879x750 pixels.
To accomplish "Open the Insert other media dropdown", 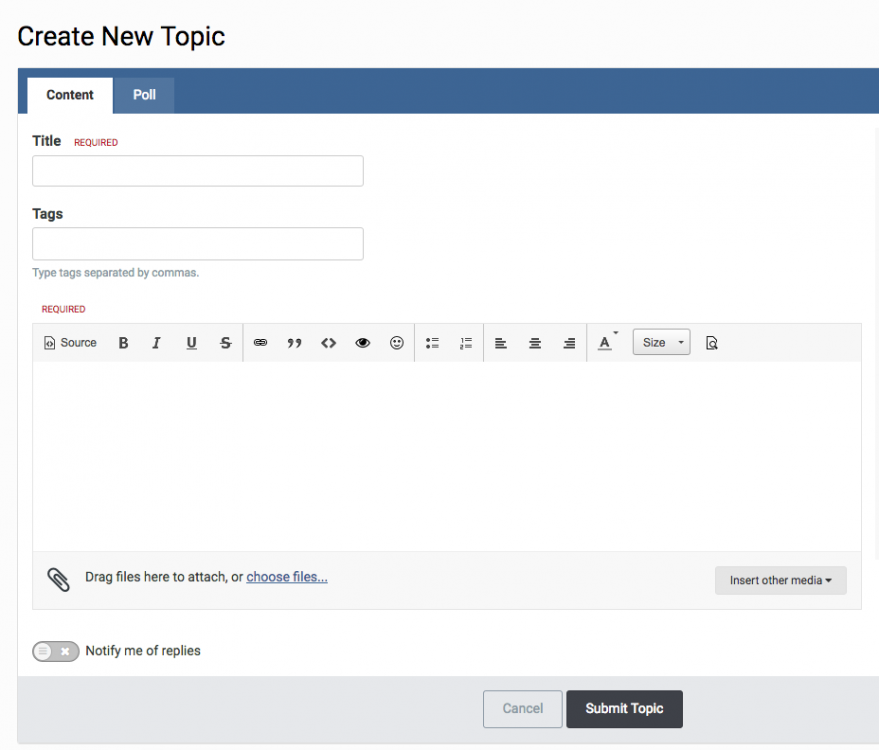I will 780,580.
